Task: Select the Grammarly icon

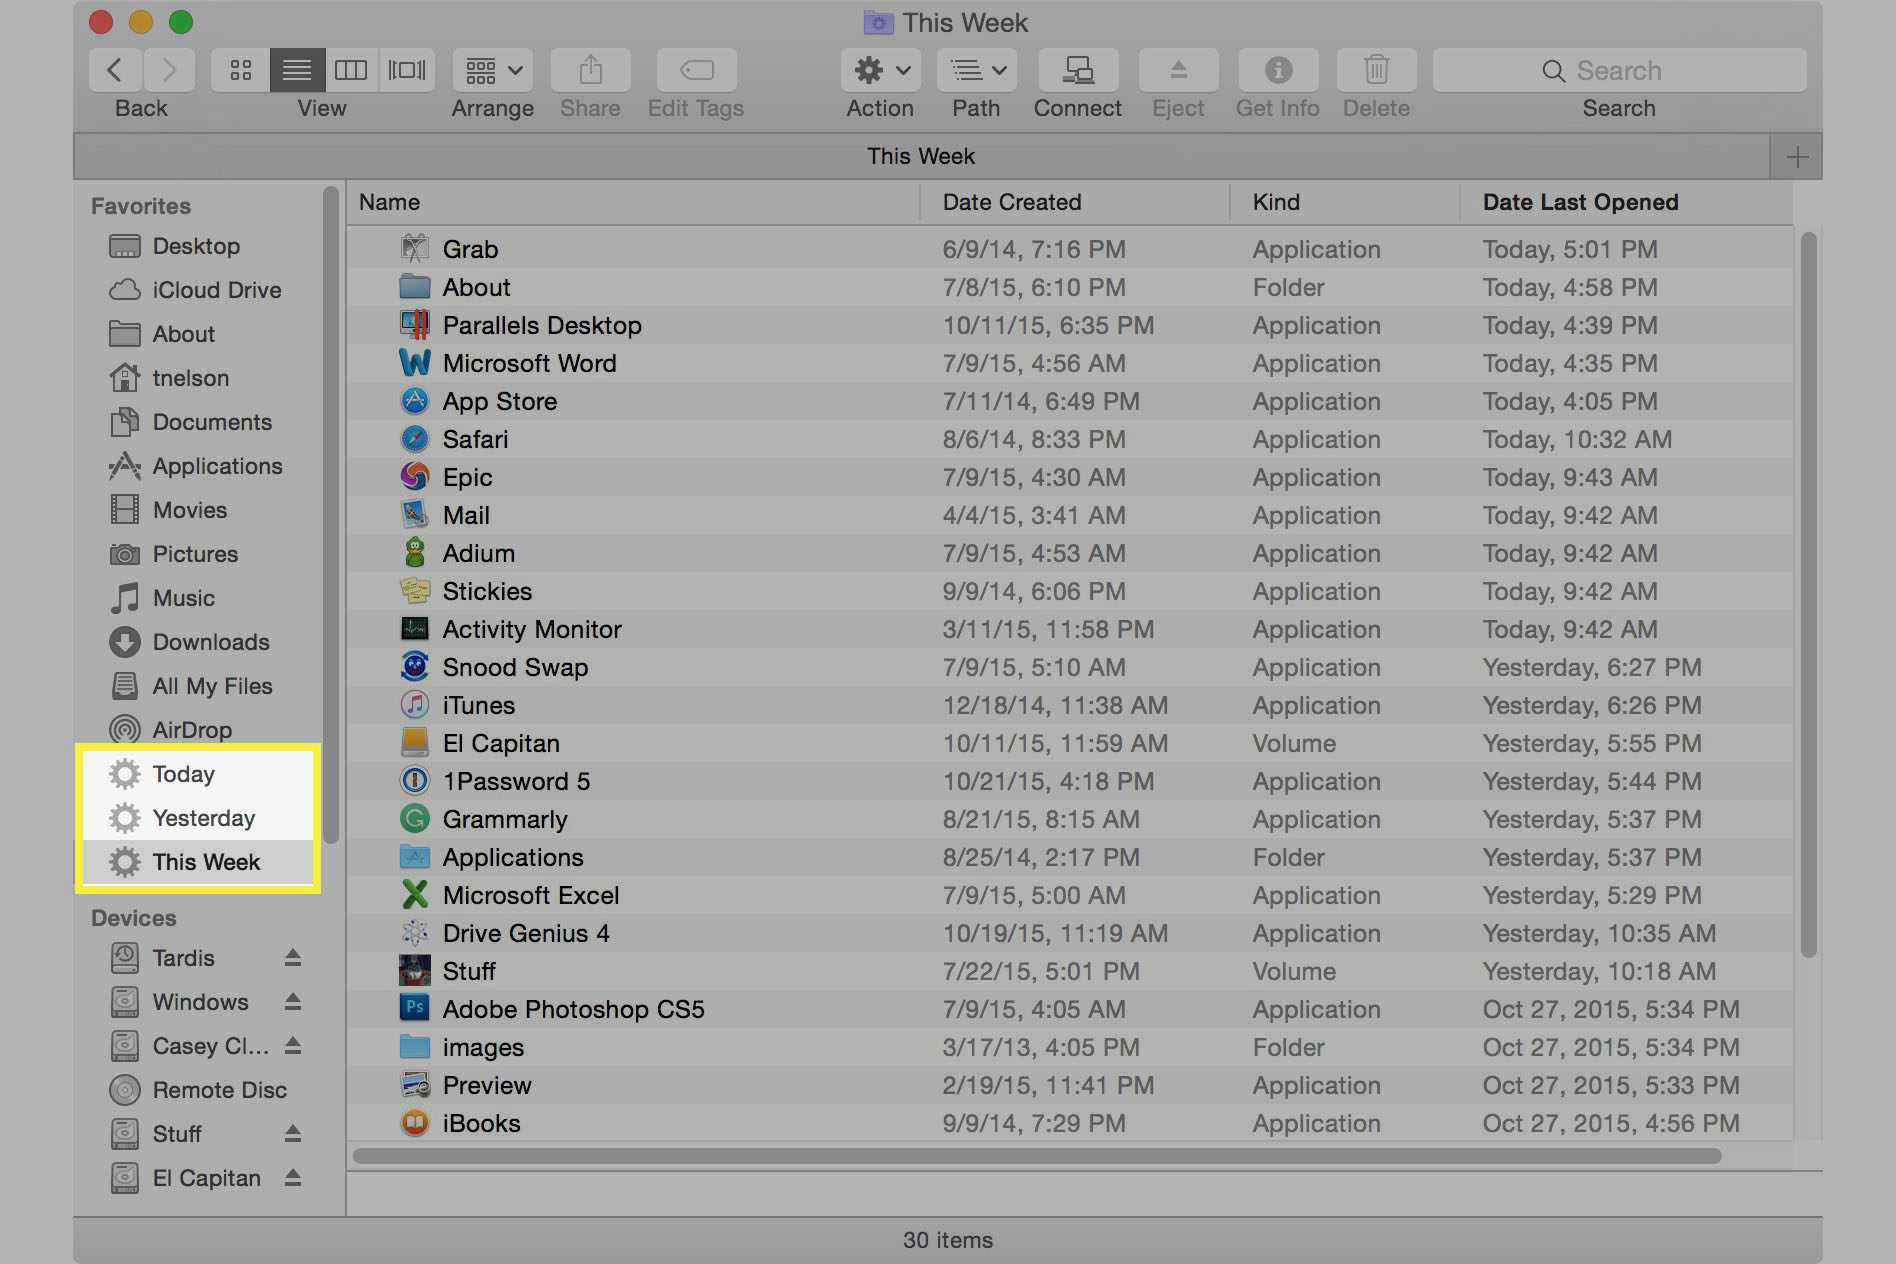Action: pos(414,818)
